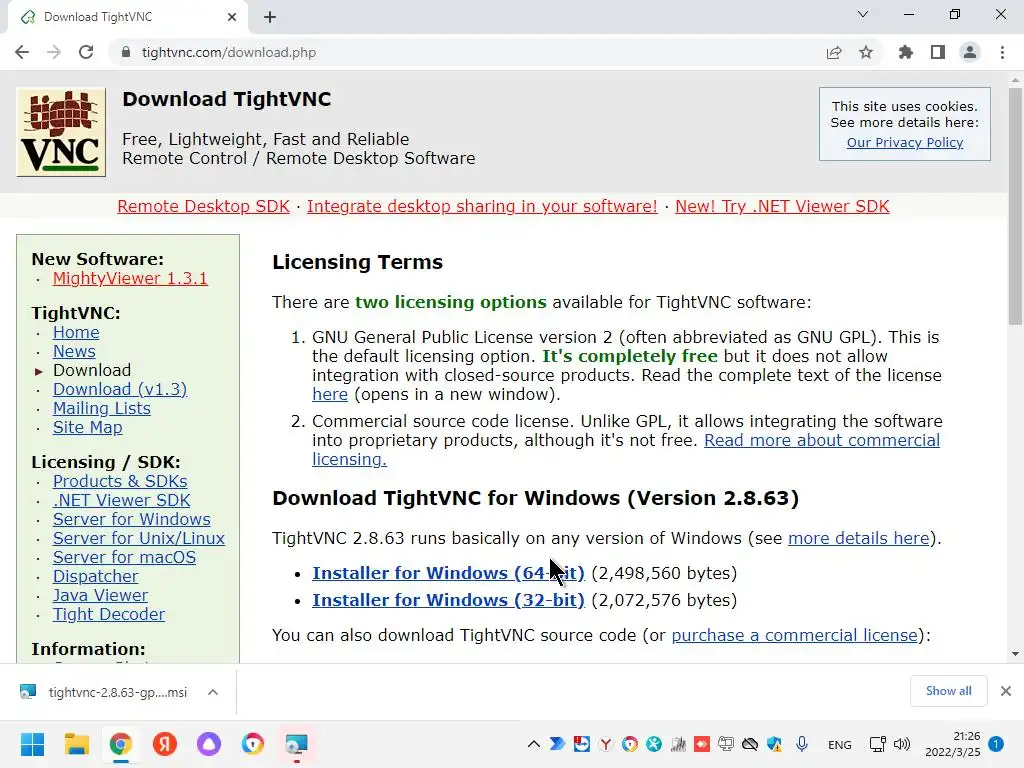Image resolution: width=1024 pixels, height=768 pixels.
Task: Open File Explorer from taskbar
Action: [76, 744]
